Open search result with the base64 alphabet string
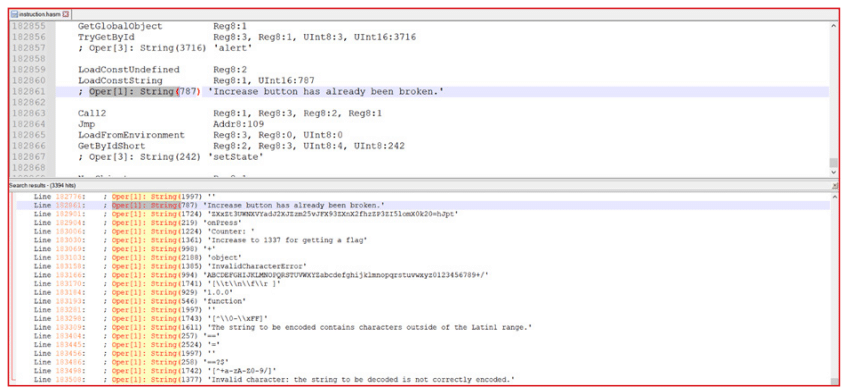 [261, 275]
